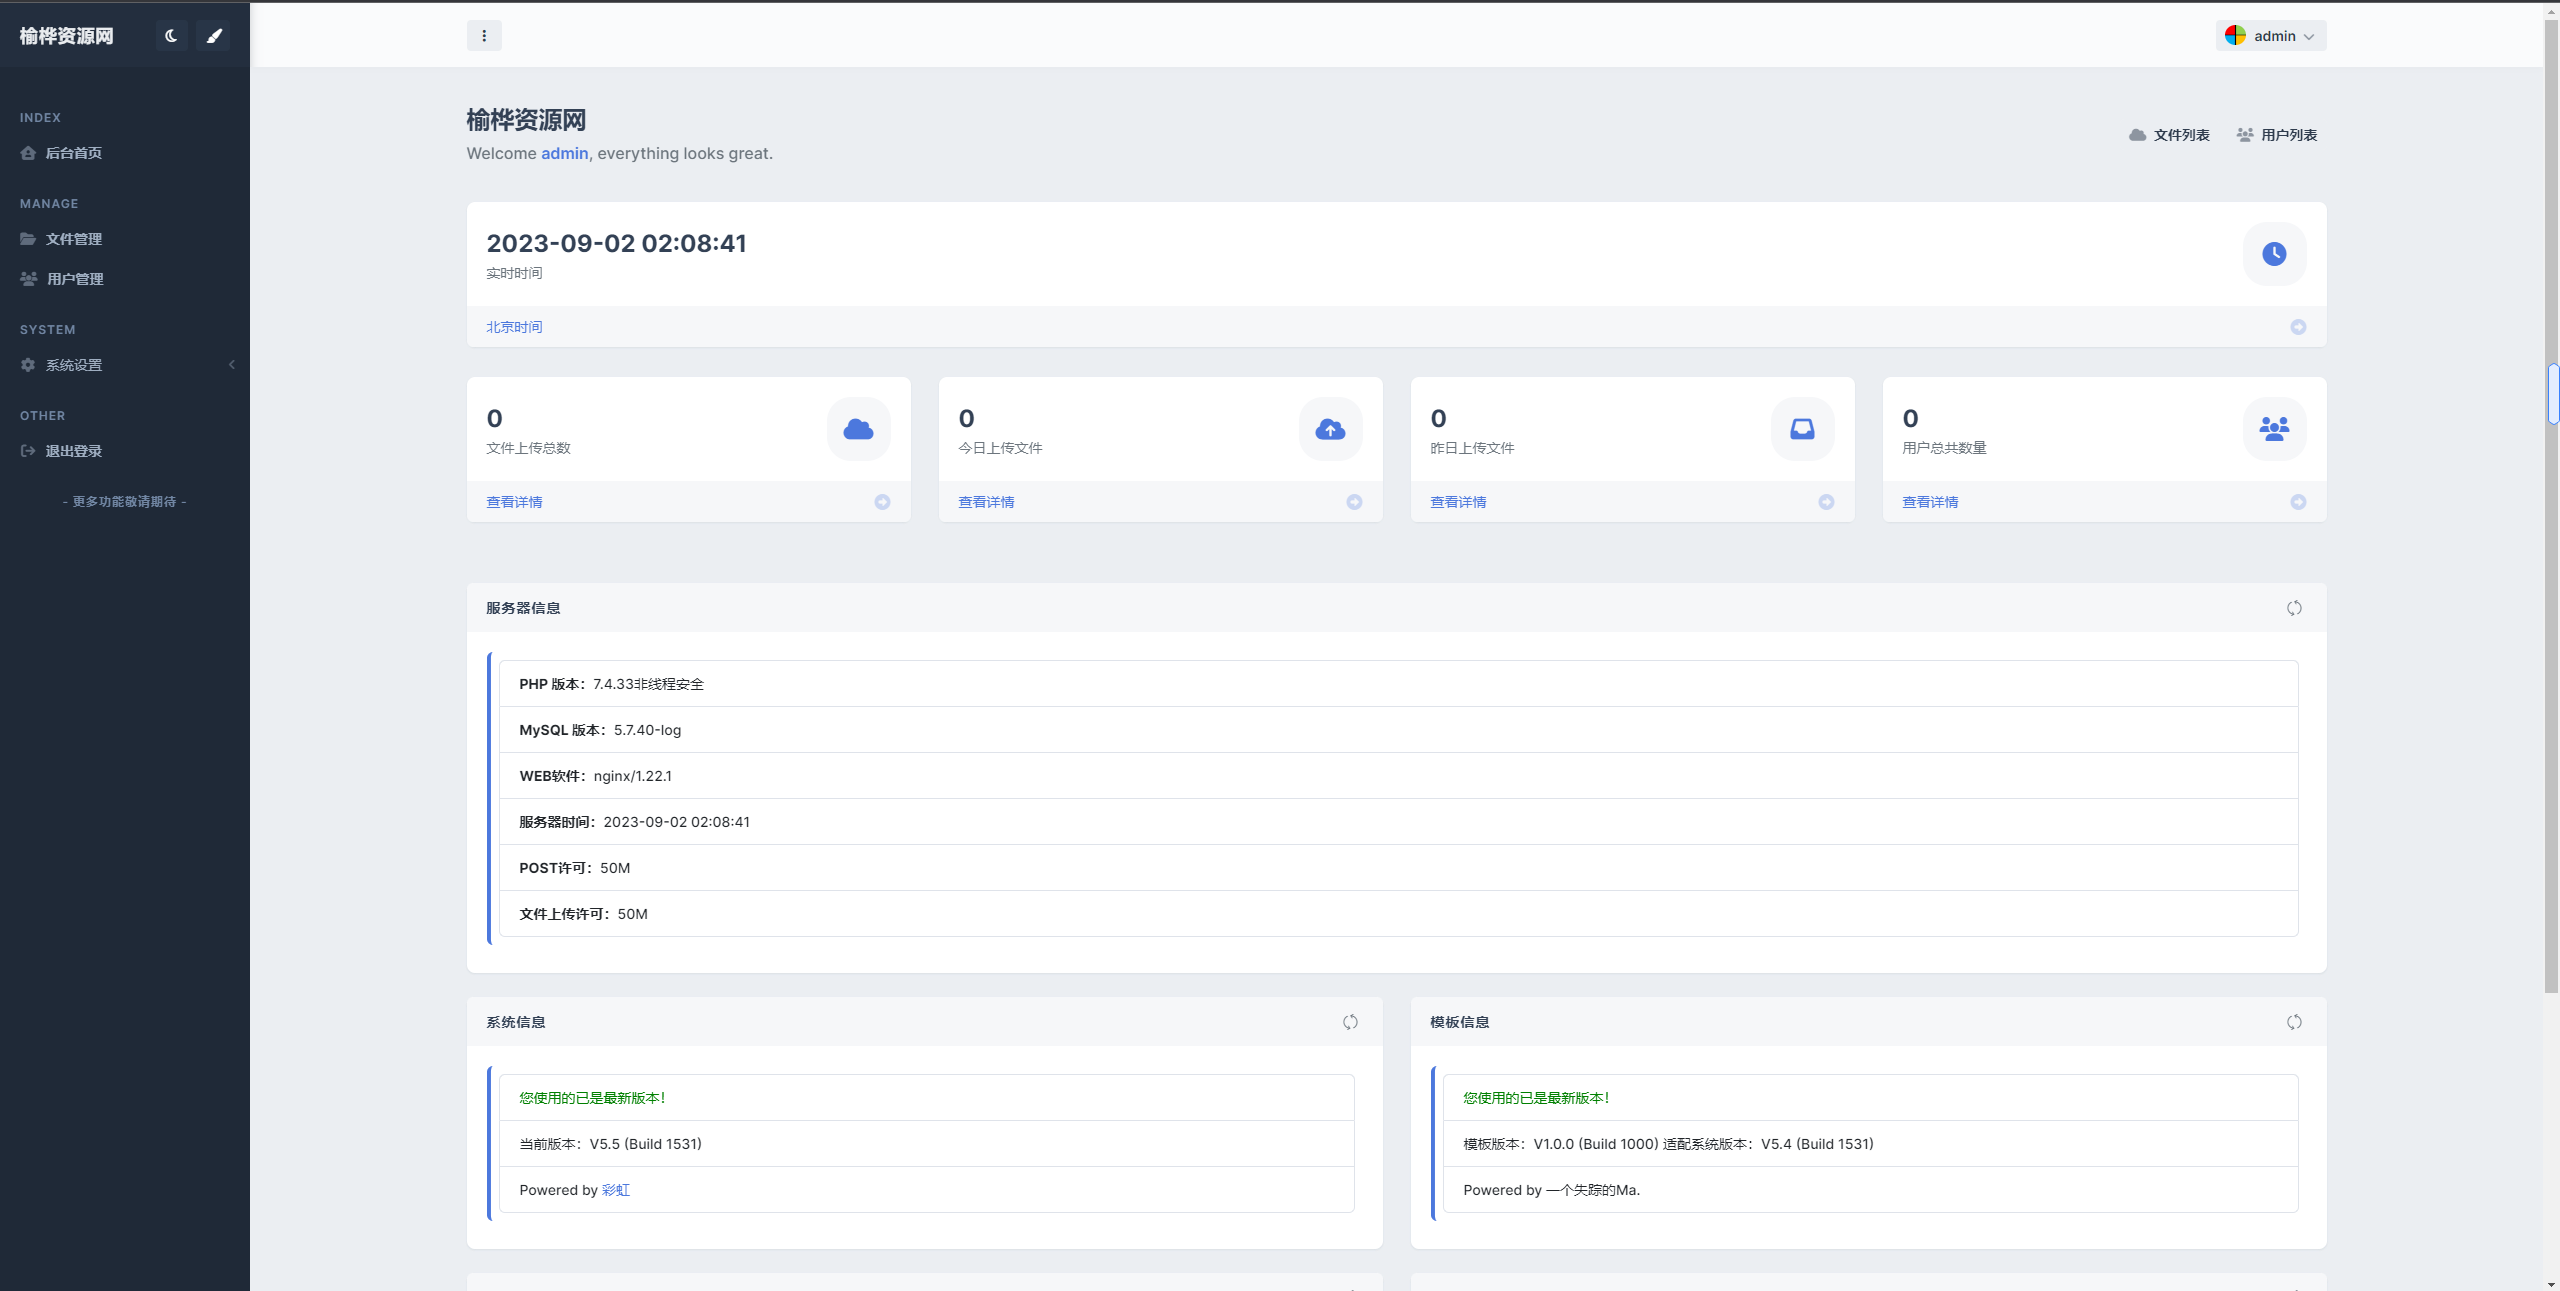This screenshot has width=2560, height=1291.
Task: Click inbox icon on 昨日上传文件 card
Action: coord(1802,429)
